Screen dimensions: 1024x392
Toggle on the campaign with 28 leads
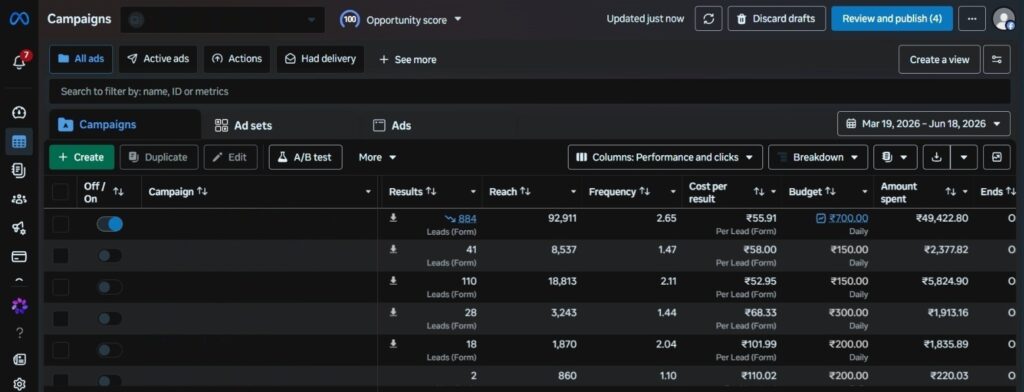pos(109,319)
